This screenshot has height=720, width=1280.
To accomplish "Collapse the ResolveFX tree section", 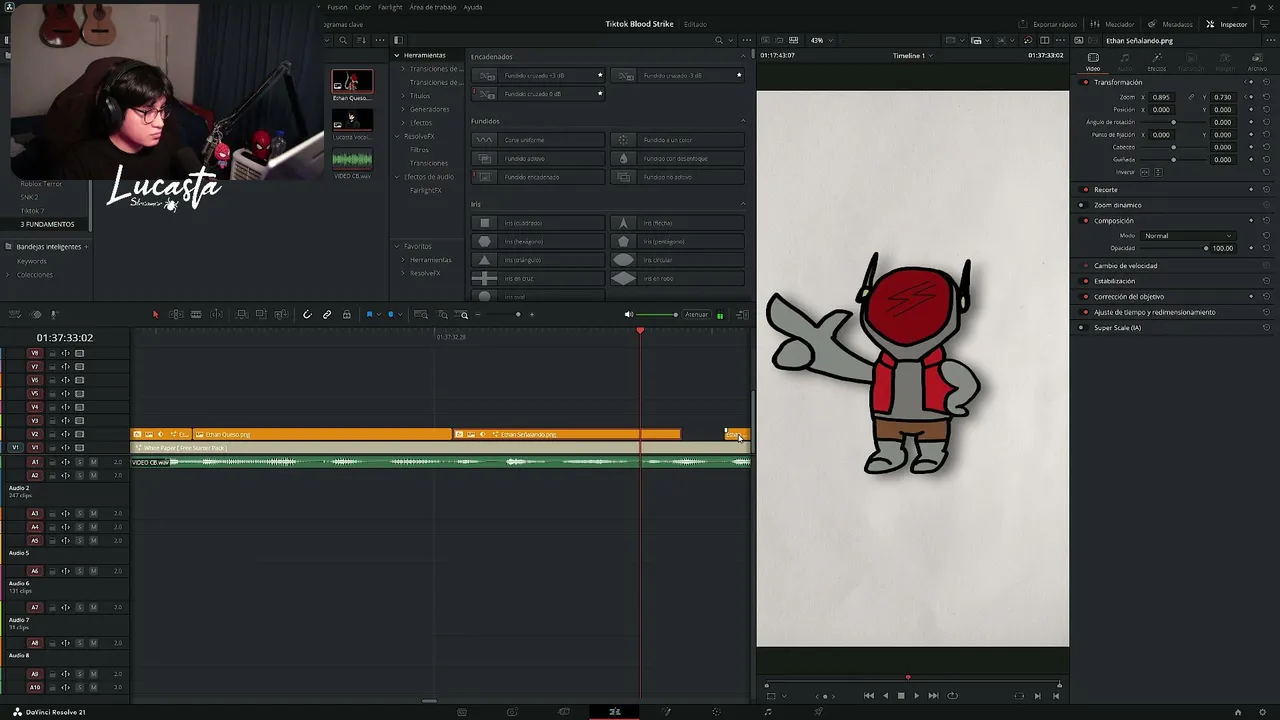I will tap(397, 136).
